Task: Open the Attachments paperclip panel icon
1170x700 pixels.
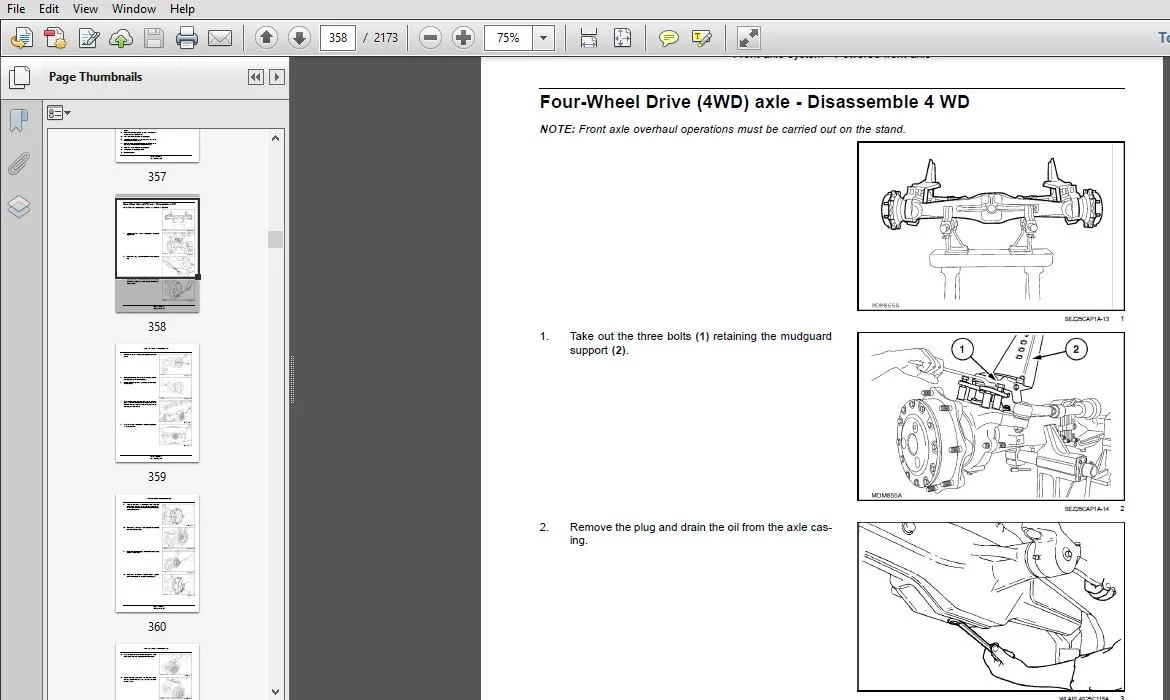Action: tap(19, 163)
